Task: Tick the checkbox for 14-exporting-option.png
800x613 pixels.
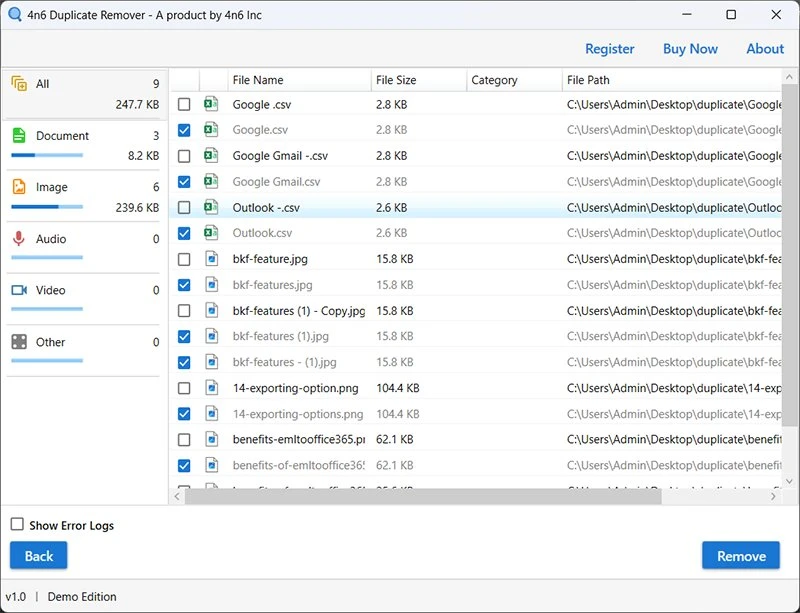Action: point(183,388)
